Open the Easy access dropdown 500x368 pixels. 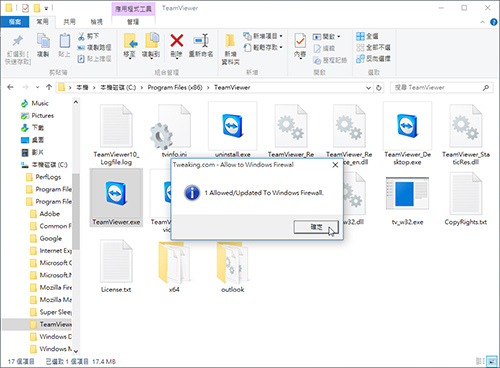coord(263,47)
